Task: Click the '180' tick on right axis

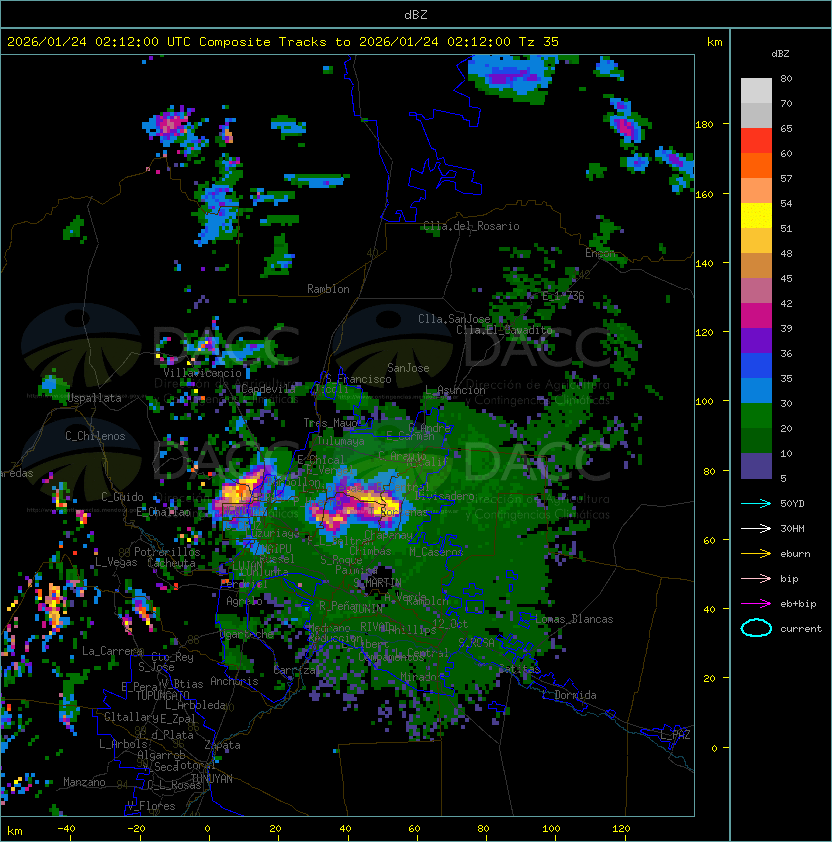Action: (x=704, y=125)
